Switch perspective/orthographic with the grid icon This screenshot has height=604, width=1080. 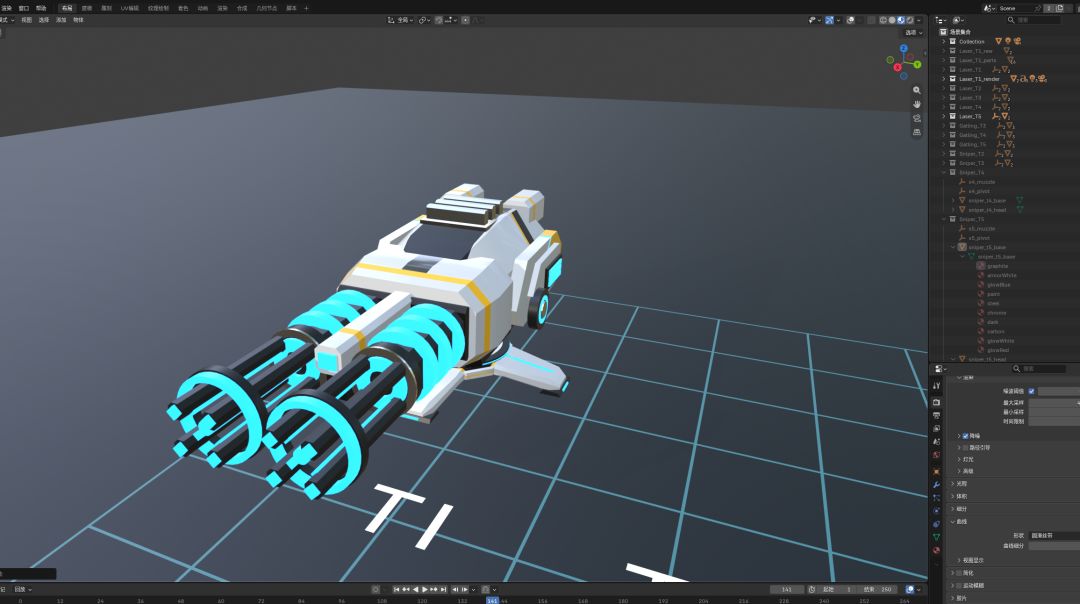(x=917, y=132)
